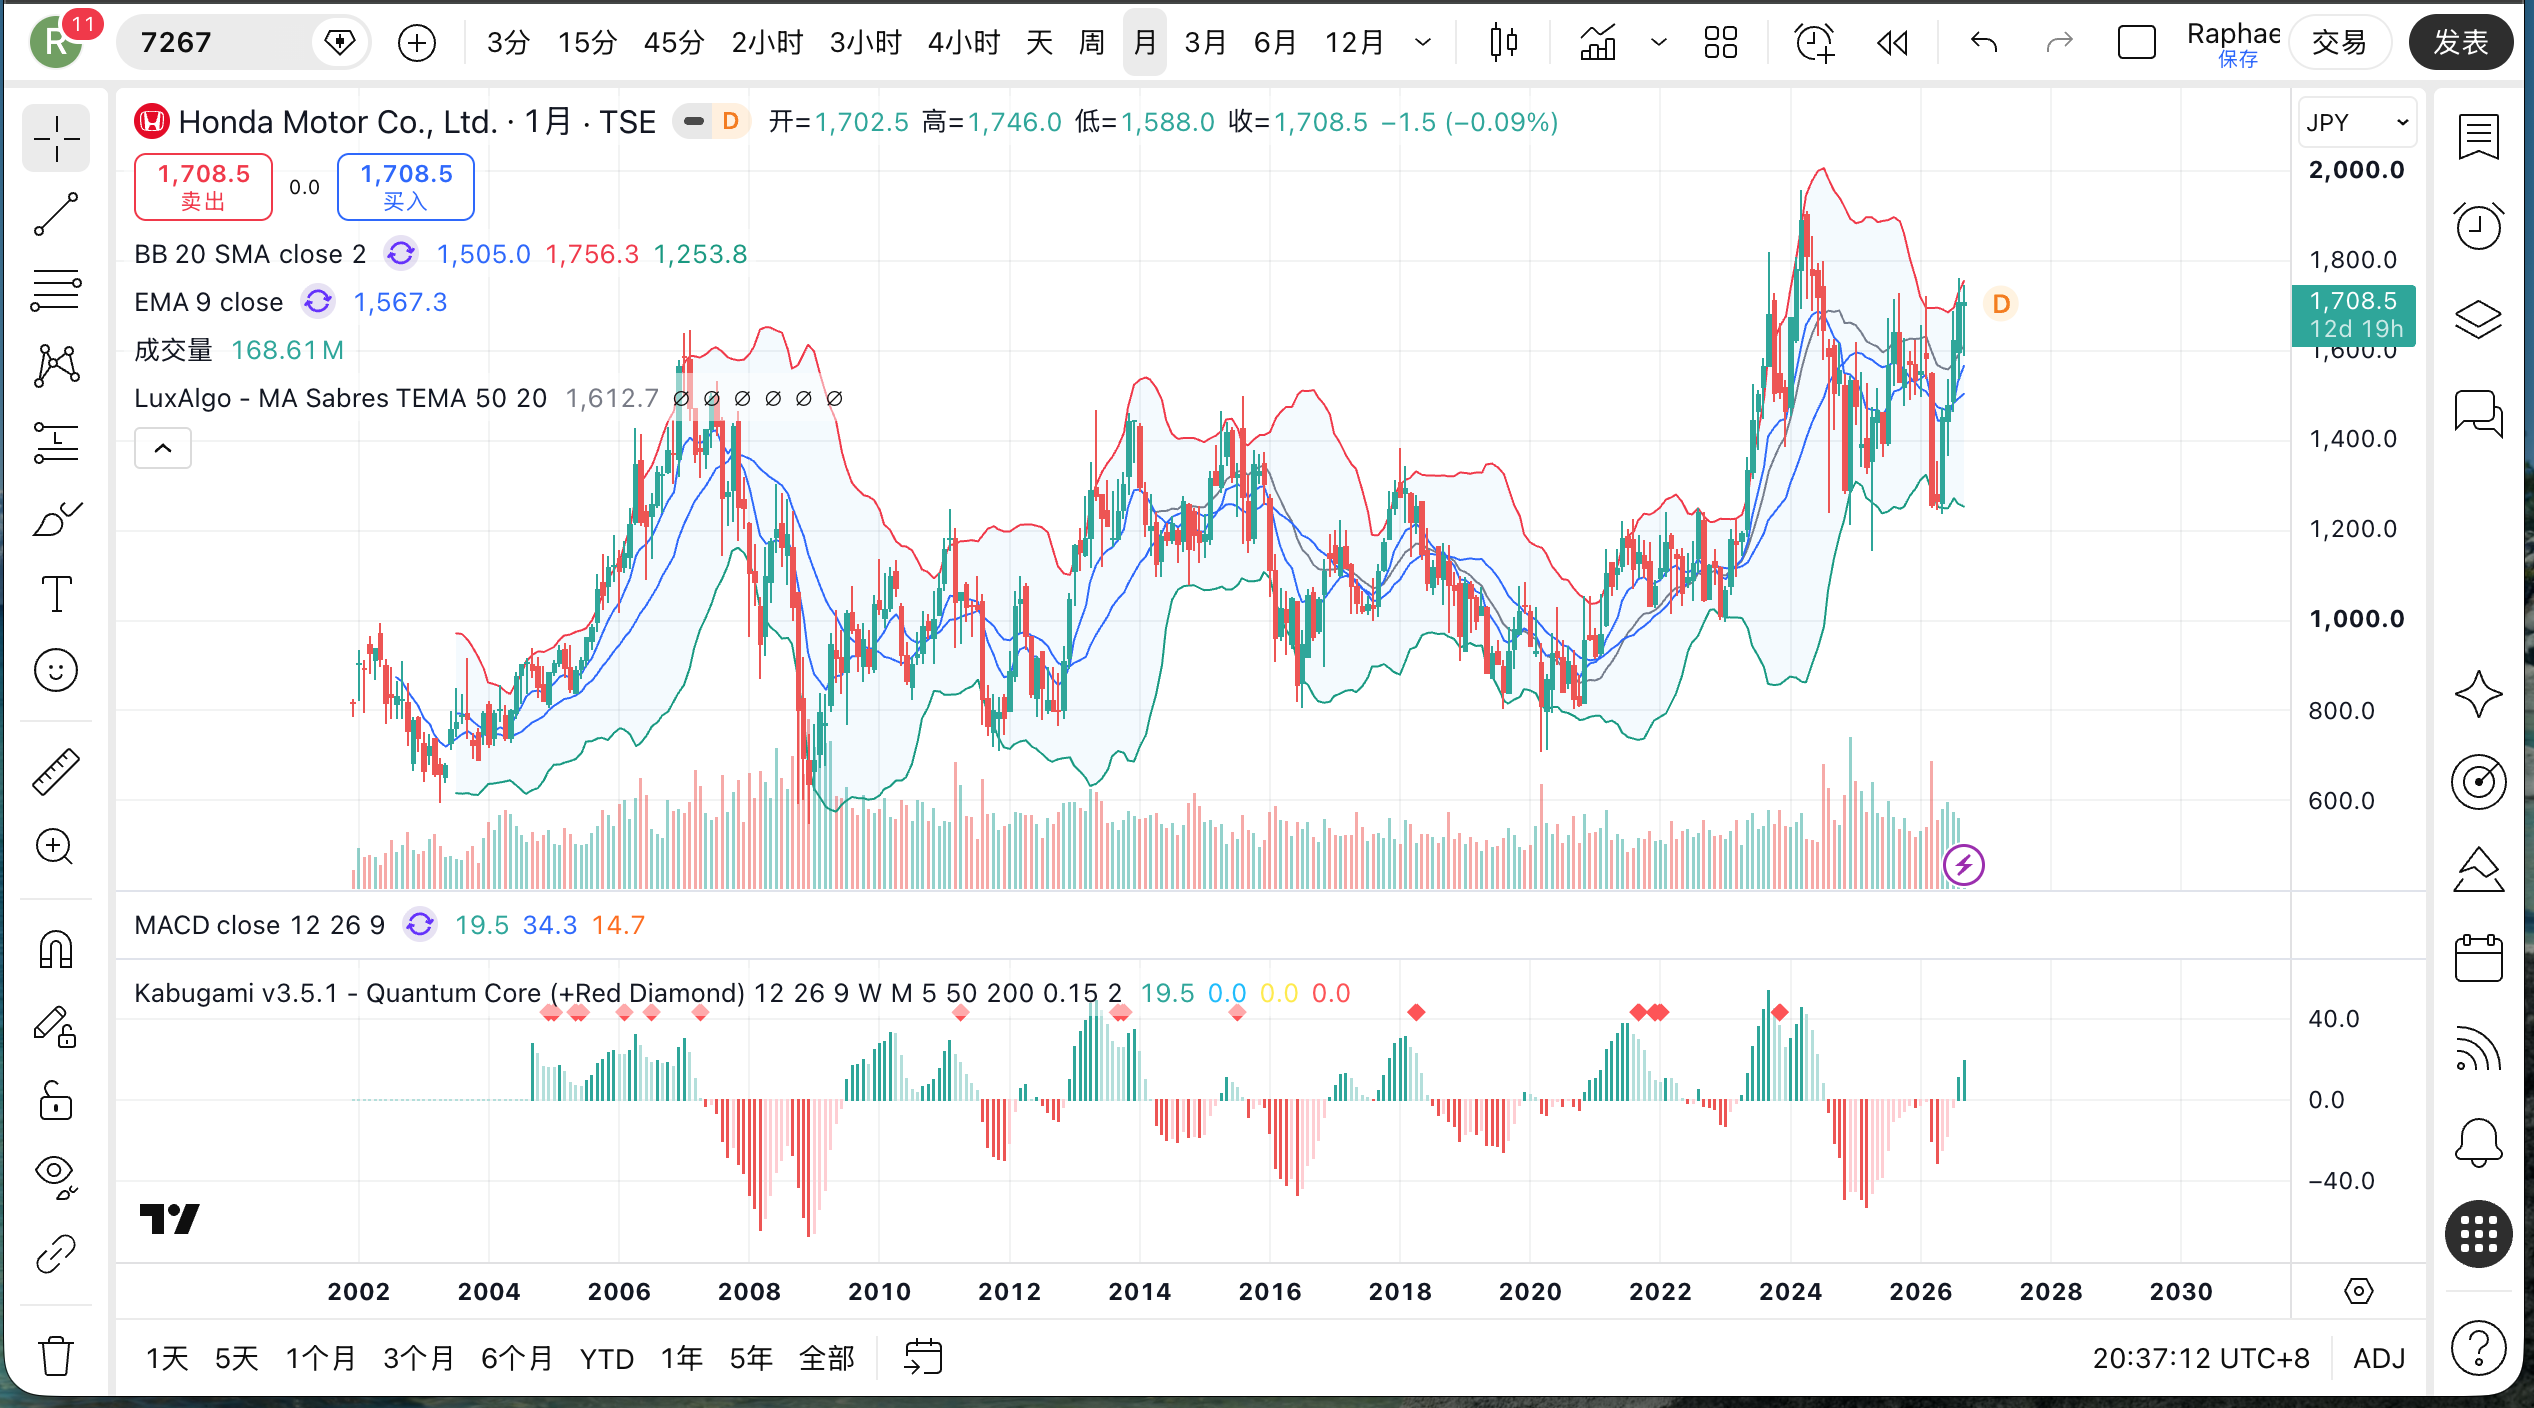The image size is (2534, 1408).
Task: Select the ruler measure tool
Action: (x=56, y=771)
